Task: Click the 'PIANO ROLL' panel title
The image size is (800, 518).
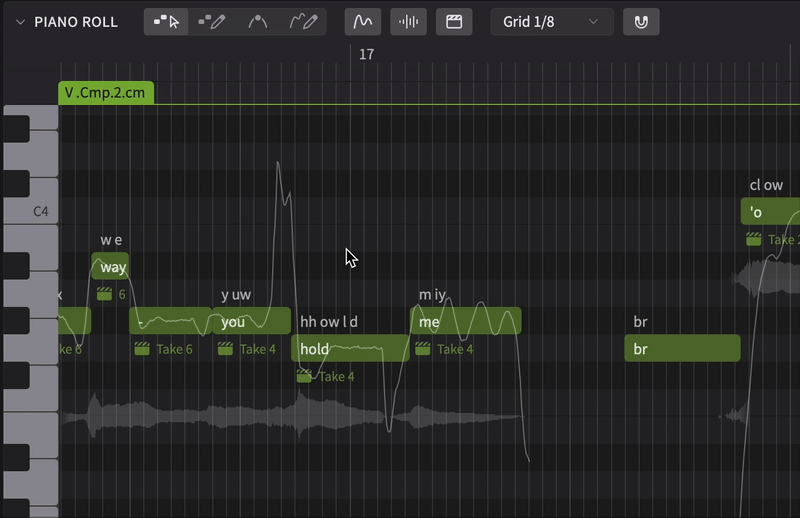Action: click(76, 22)
